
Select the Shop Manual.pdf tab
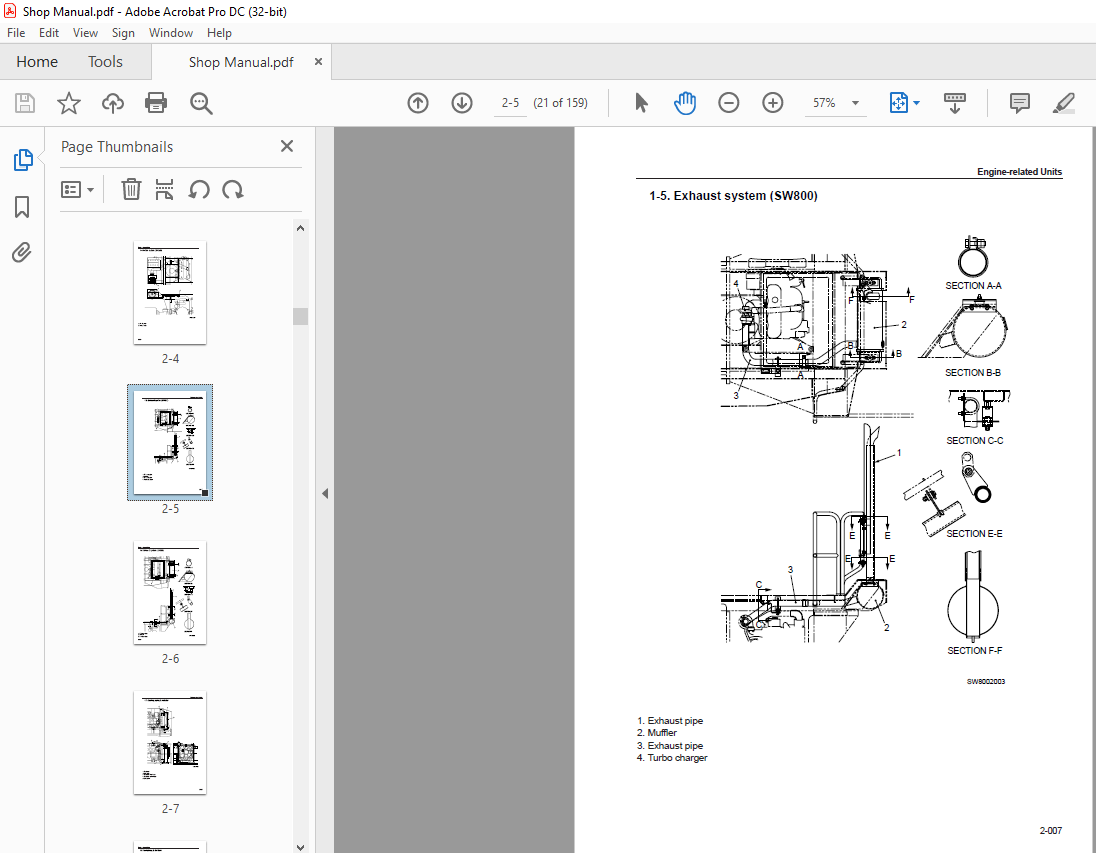coord(241,62)
